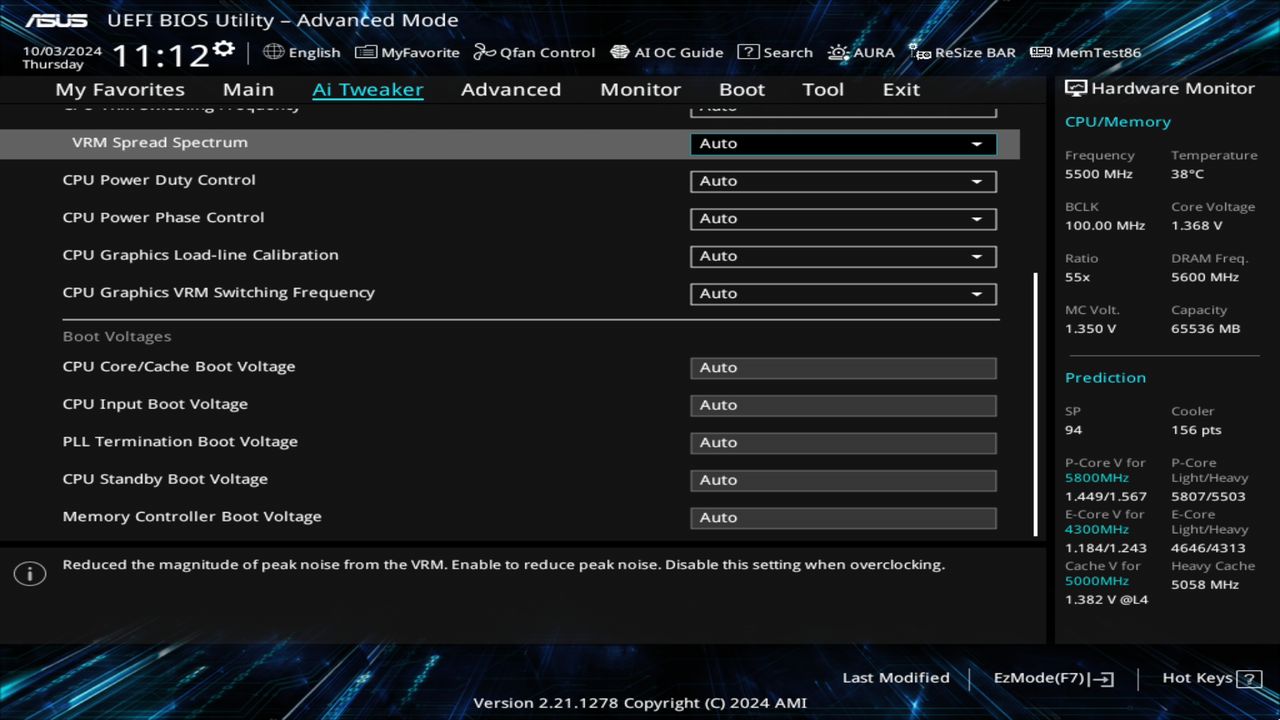
Task: Launch the AI OC Guide
Action: point(667,52)
